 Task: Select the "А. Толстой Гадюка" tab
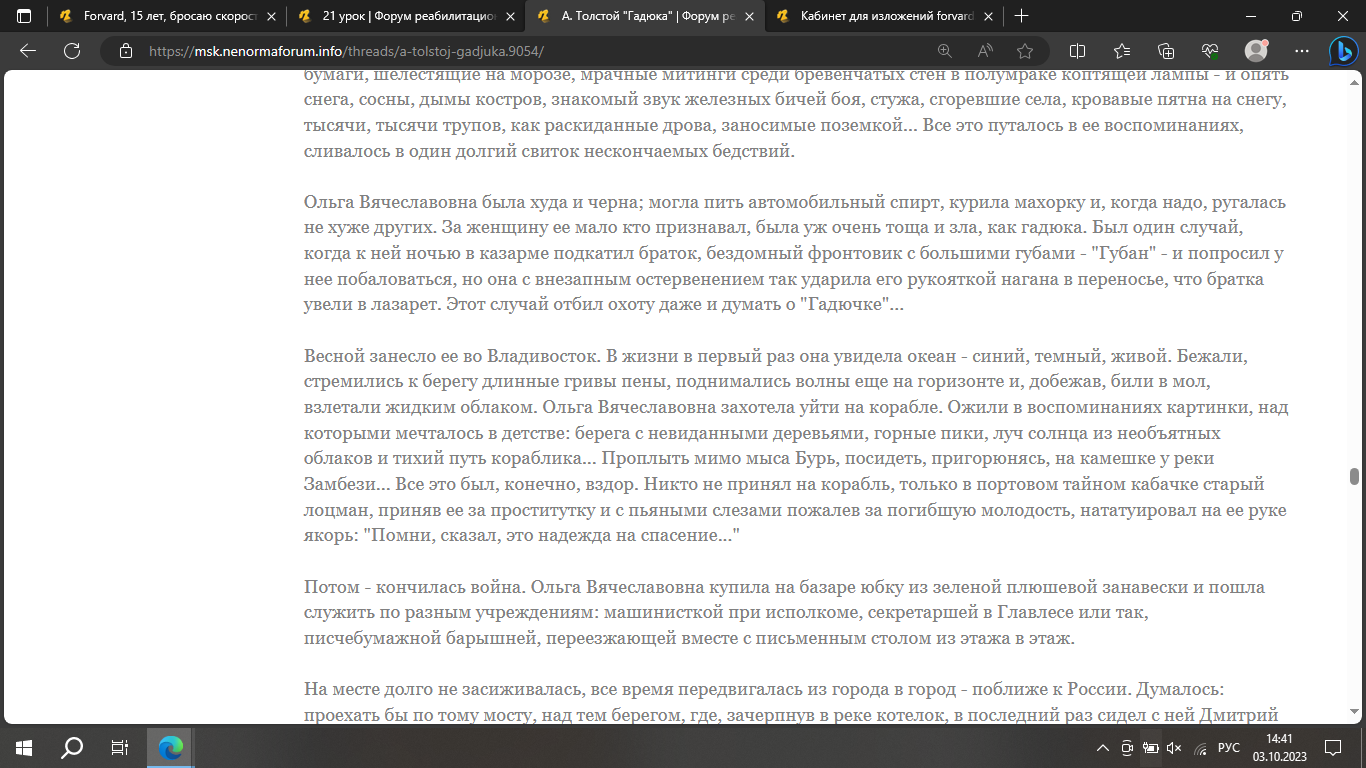tap(645, 16)
